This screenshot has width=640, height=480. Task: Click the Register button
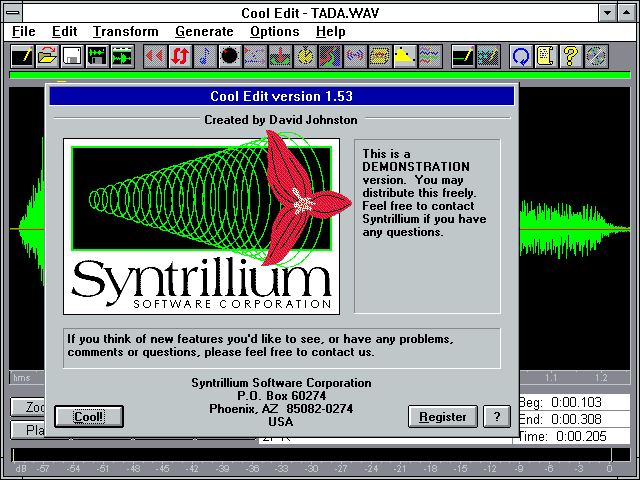[x=443, y=416]
